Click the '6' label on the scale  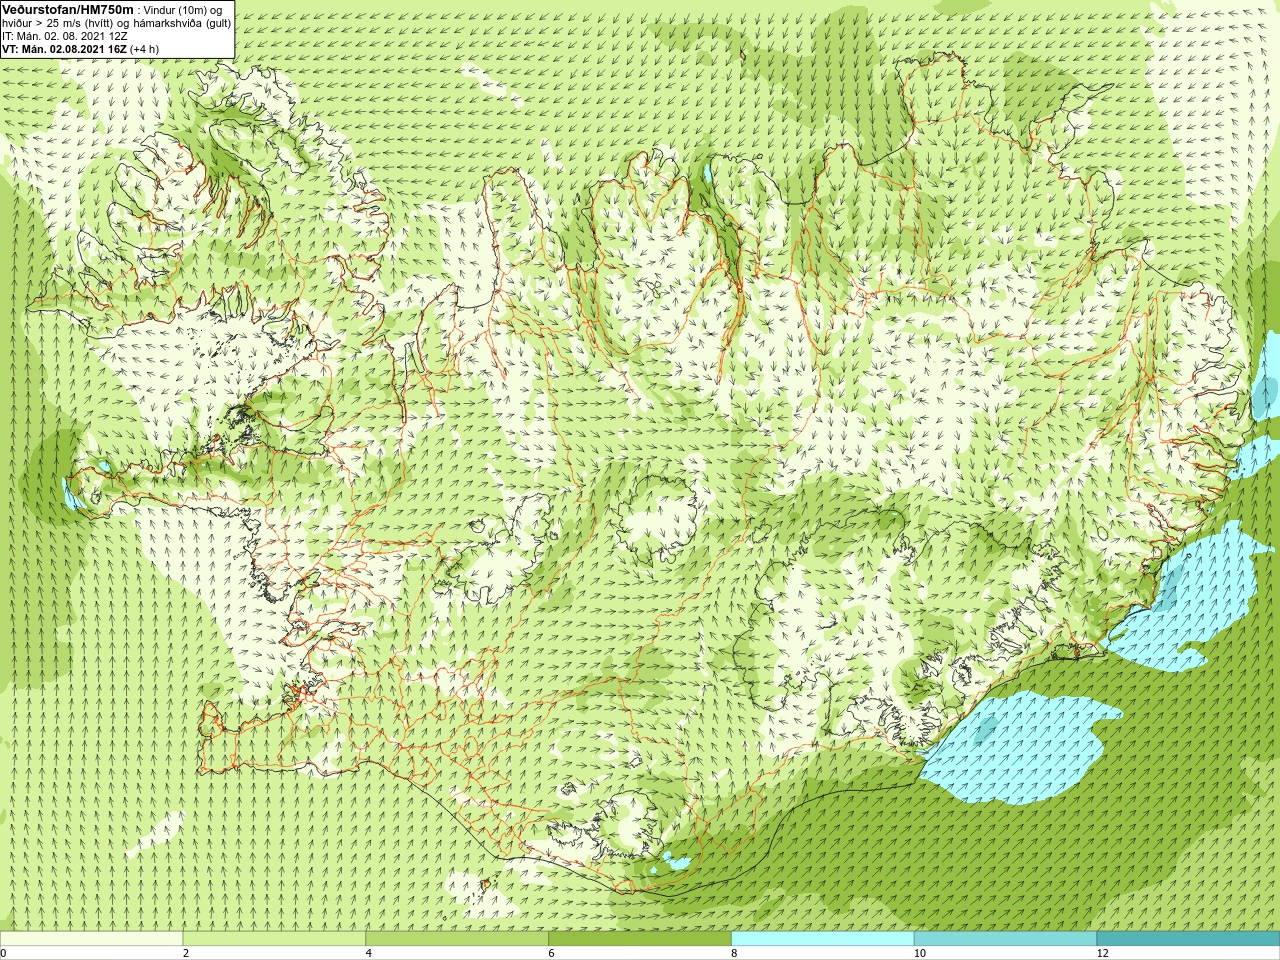tap(551, 953)
